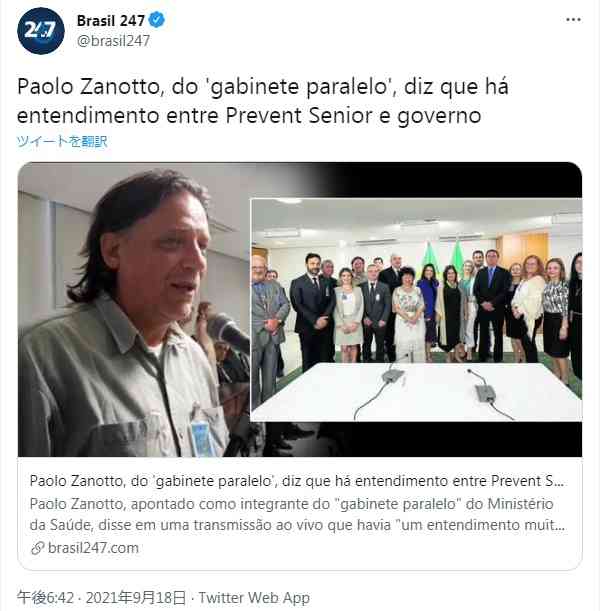Click ツイートを翻訳 to translate tweet
Viewport: 601px width, 611px height.
coord(62,141)
